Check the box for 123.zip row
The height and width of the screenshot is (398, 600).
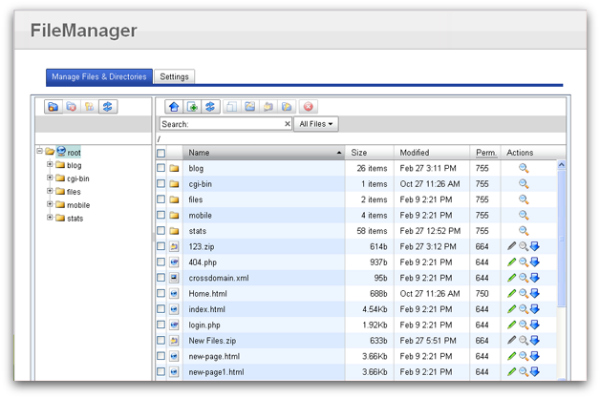click(161, 246)
